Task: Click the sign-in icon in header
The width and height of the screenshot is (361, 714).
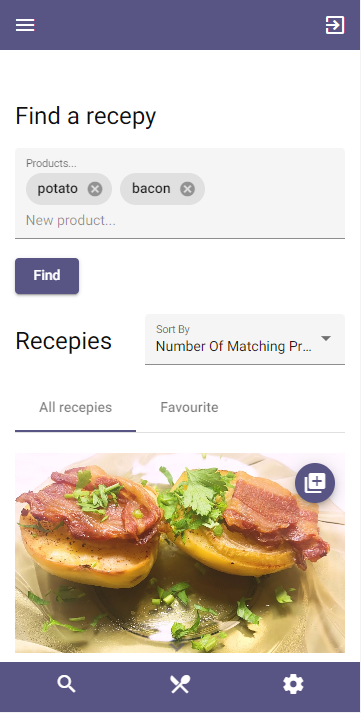Action: tap(335, 25)
